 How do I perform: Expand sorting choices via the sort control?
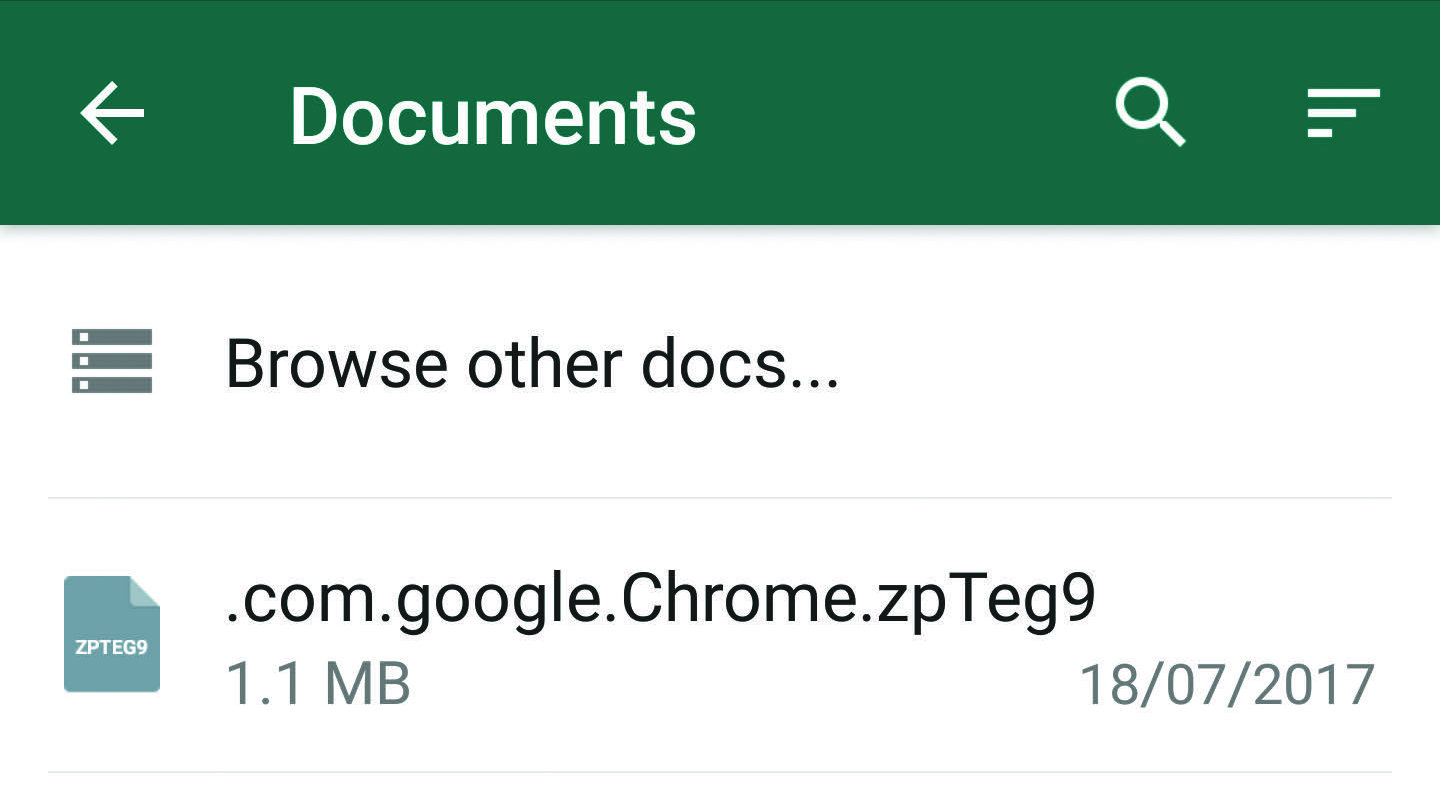click(x=1344, y=113)
